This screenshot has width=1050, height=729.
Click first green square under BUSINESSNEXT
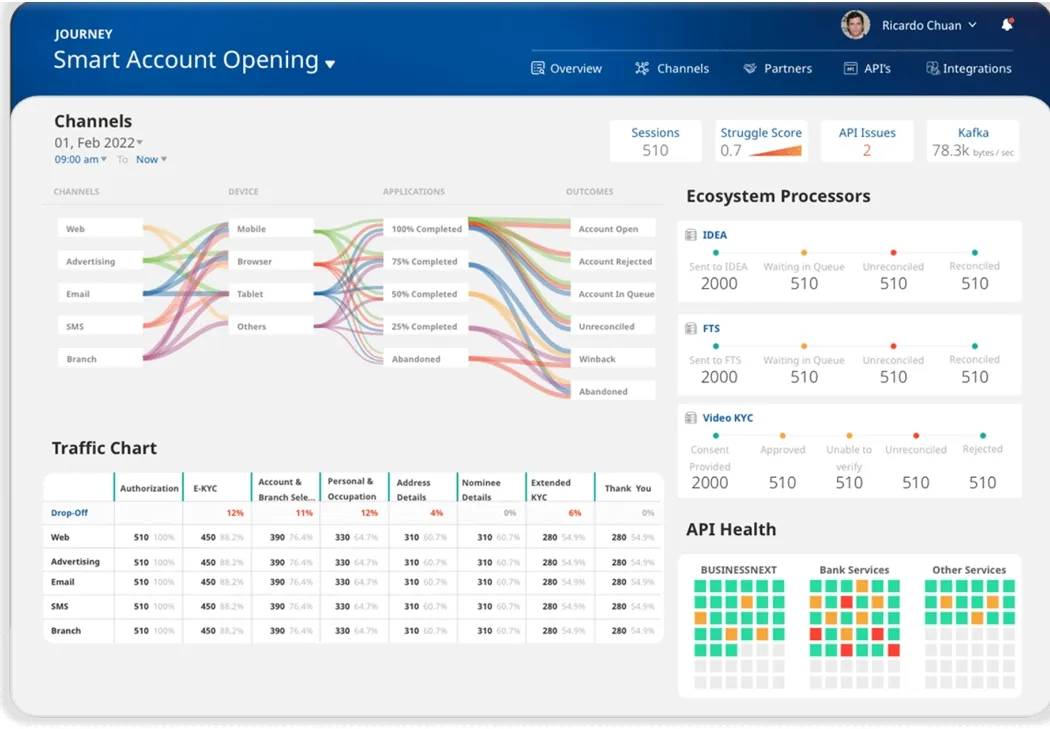coord(701,585)
